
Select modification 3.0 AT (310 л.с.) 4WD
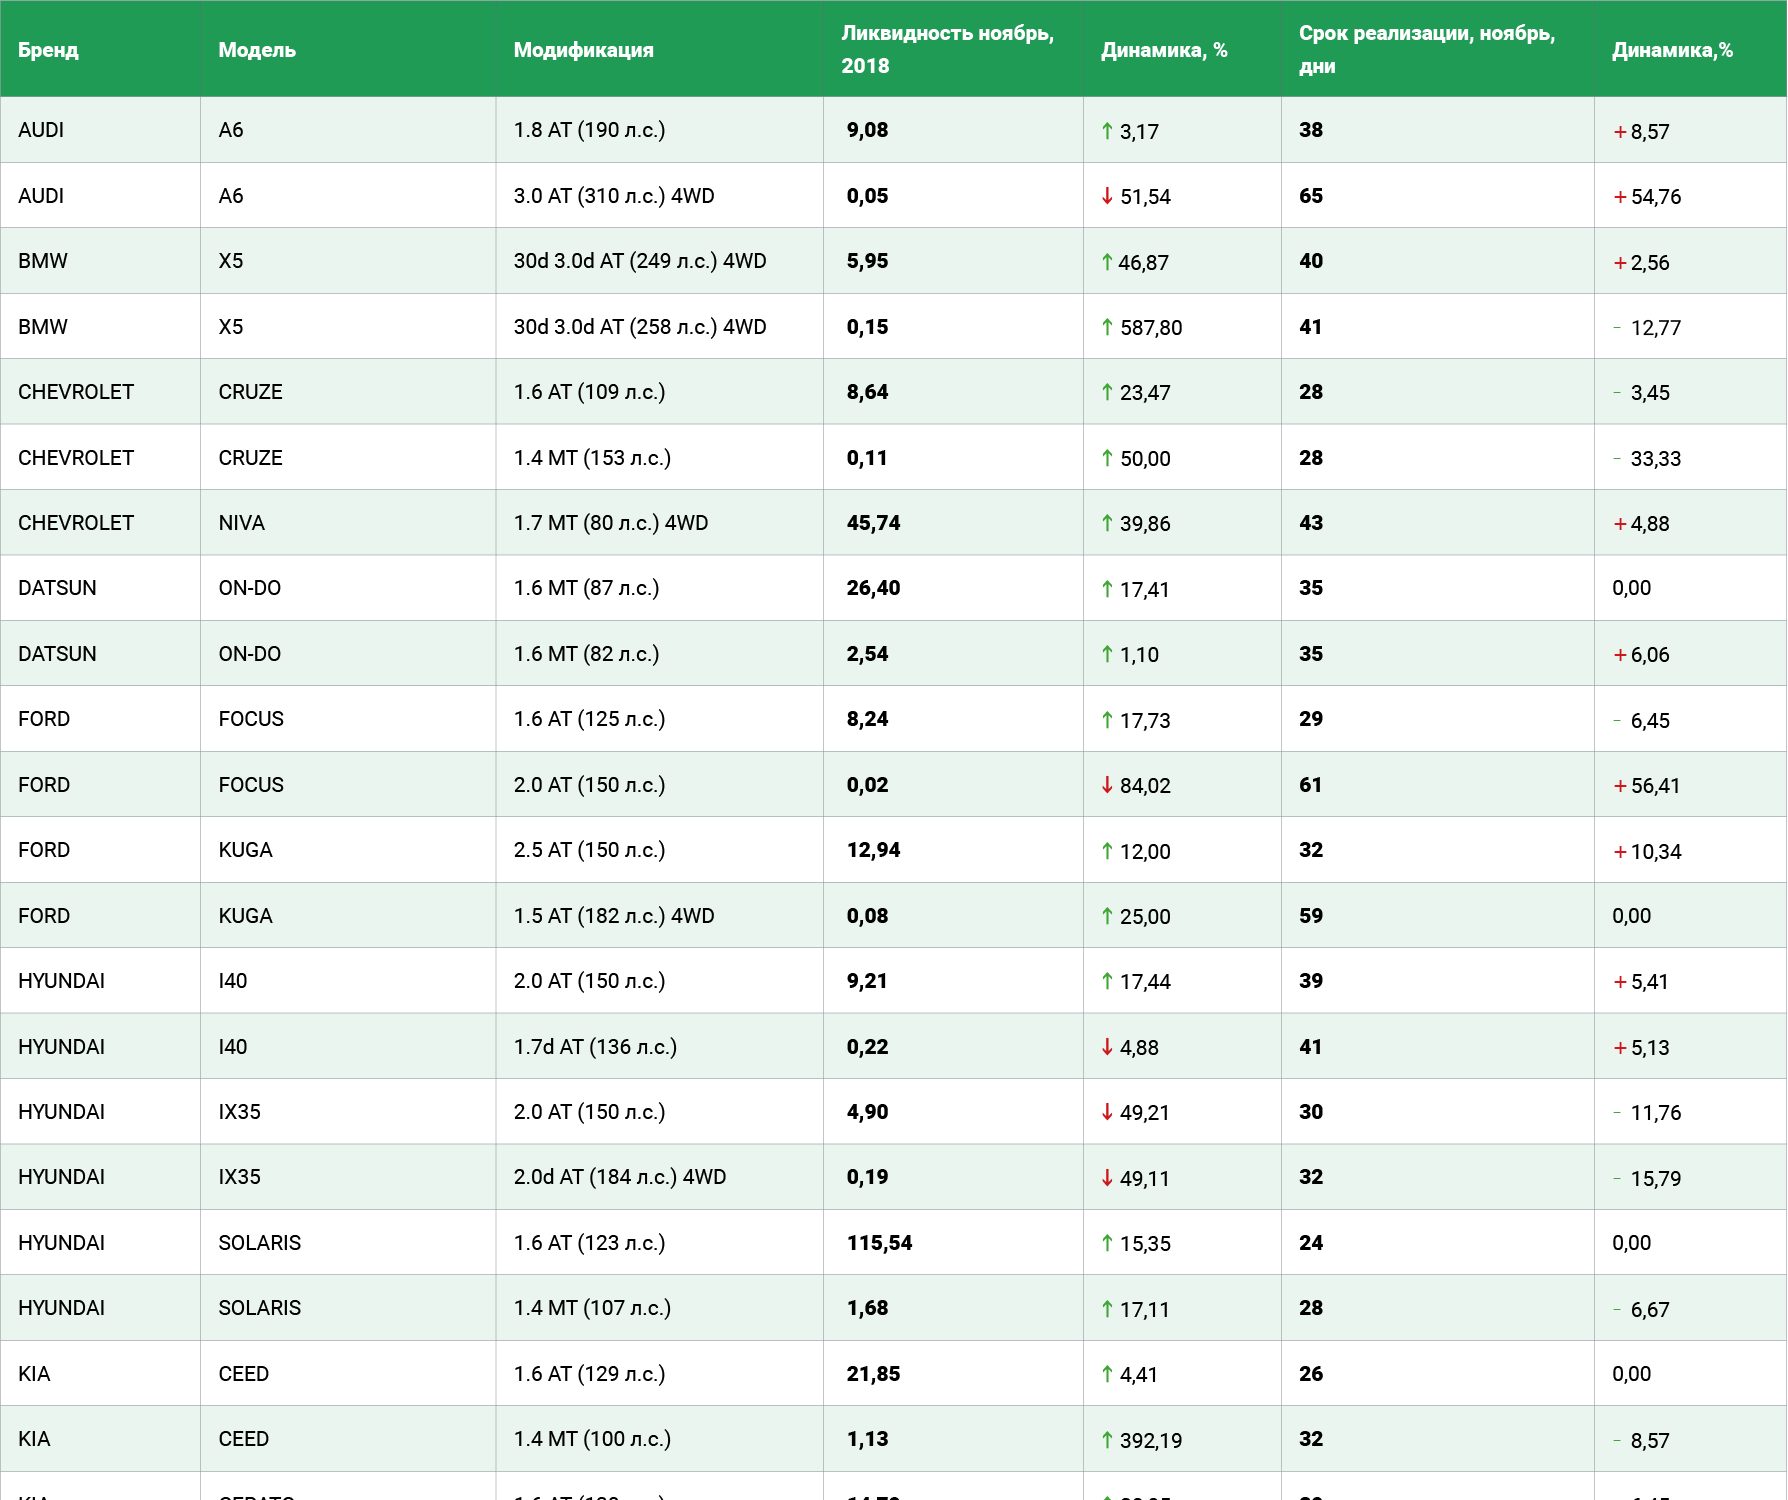(x=614, y=196)
